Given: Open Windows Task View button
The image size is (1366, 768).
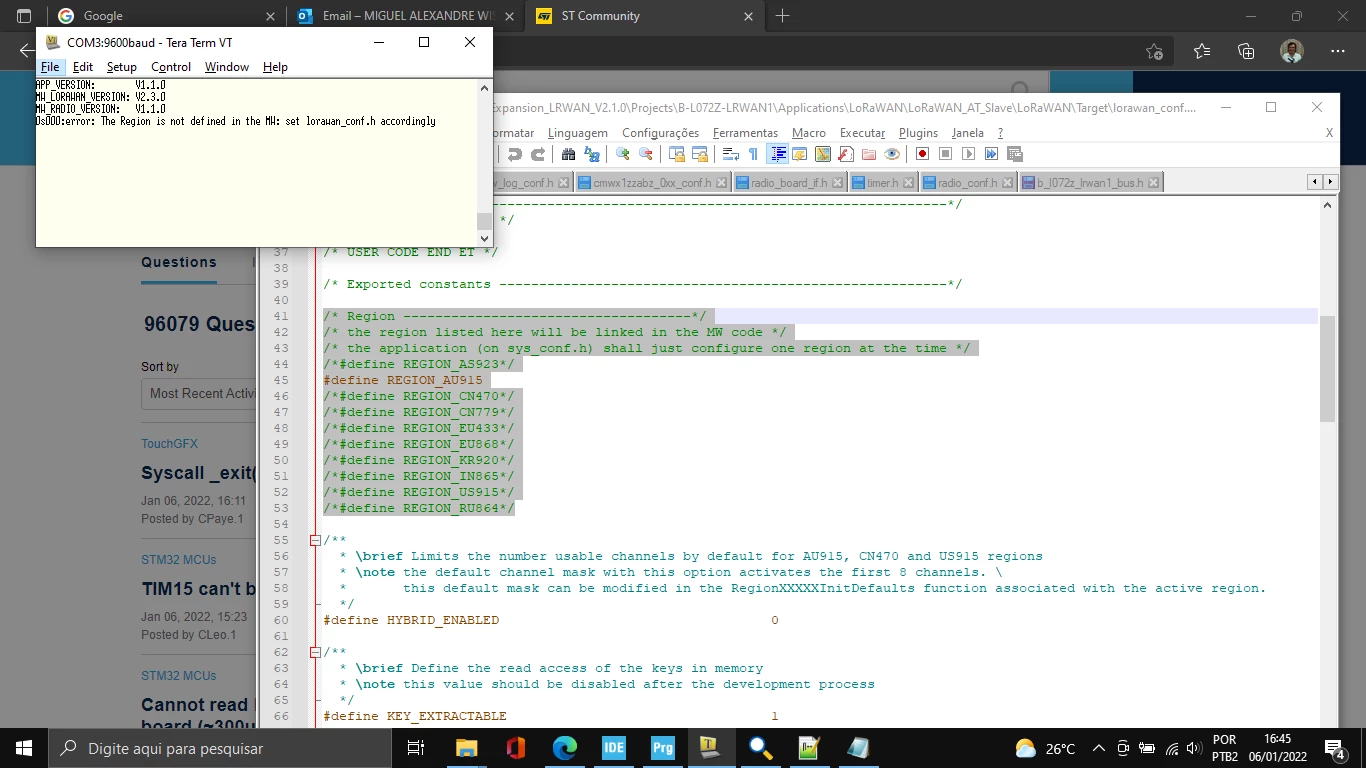Looking at the screenshot, I should 417,748.
